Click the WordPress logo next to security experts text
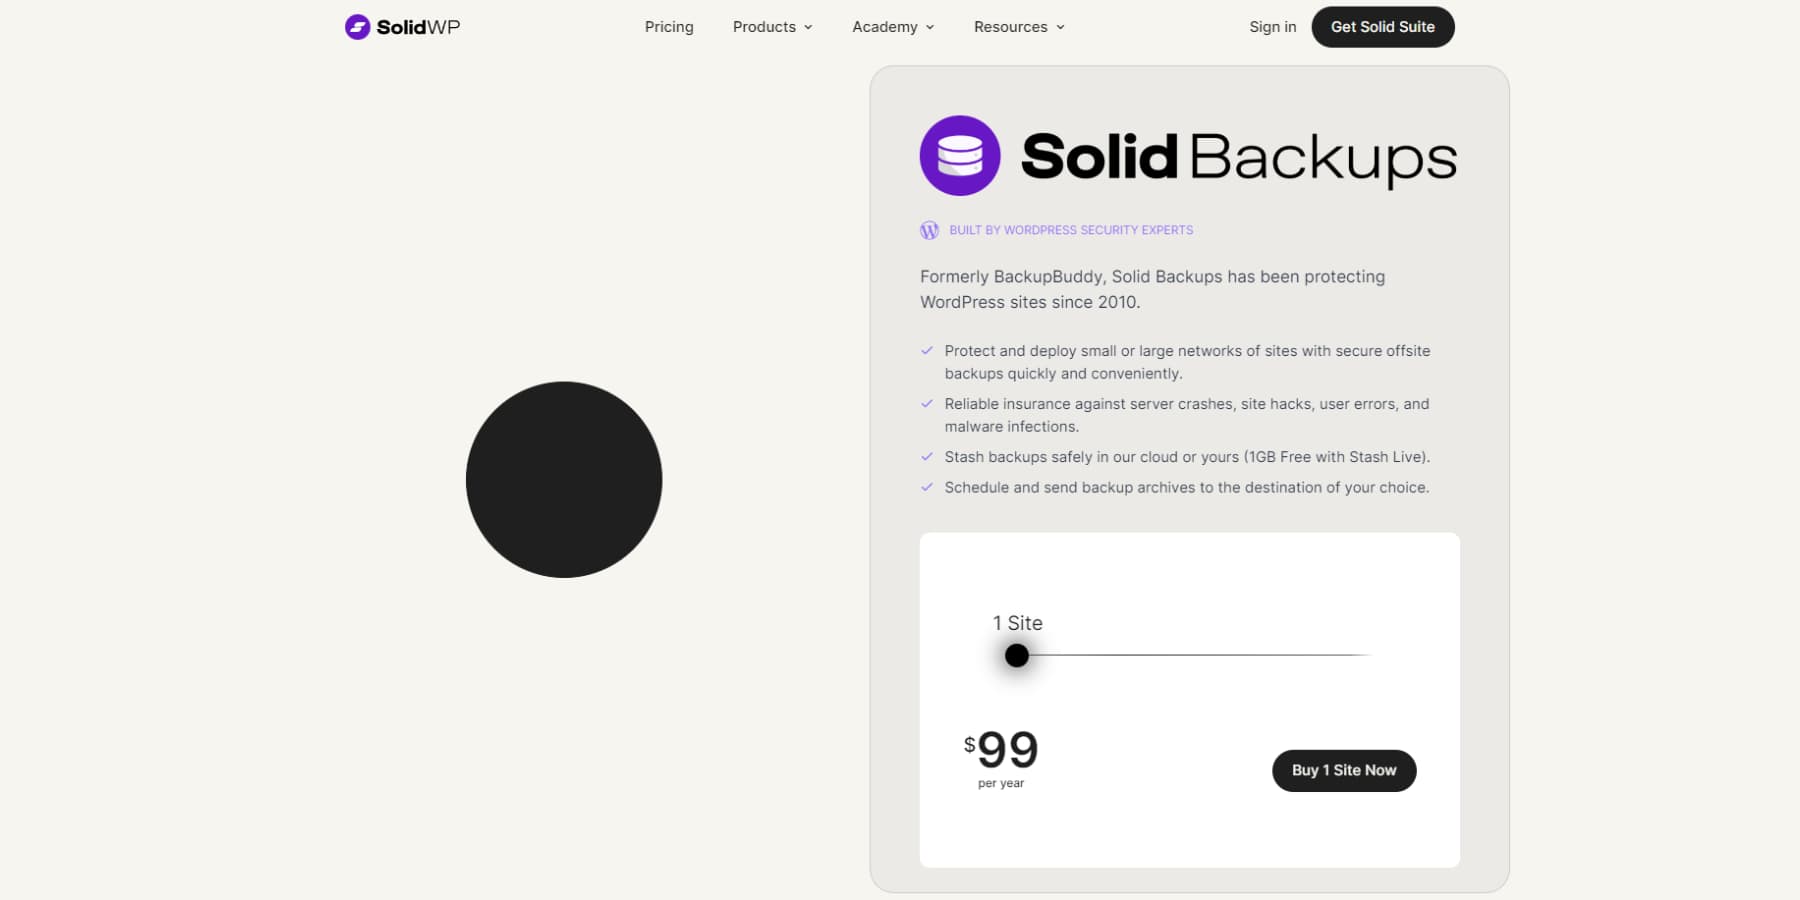 coord(929,229)
